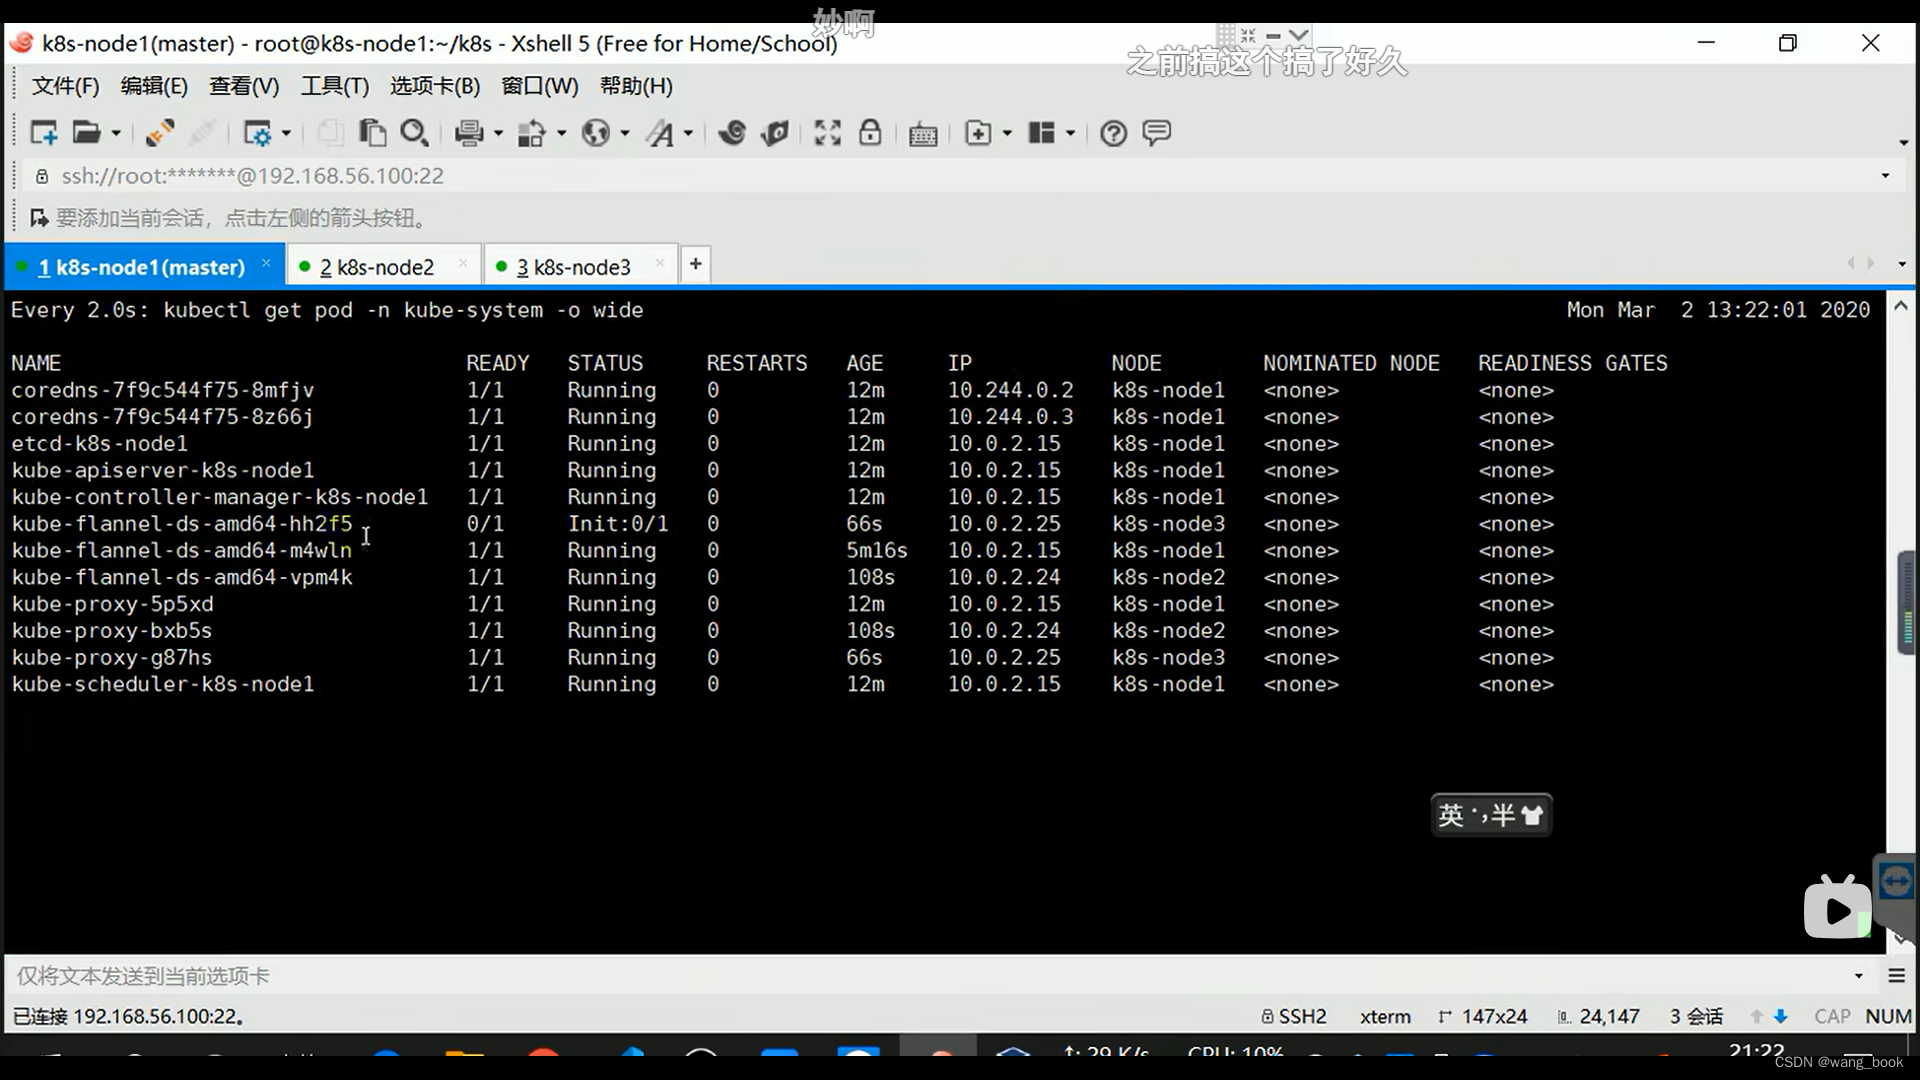Viewport: 1920px width, 1080px height.
Task: Open the 文件(F) menu
Action: (66, 86)
